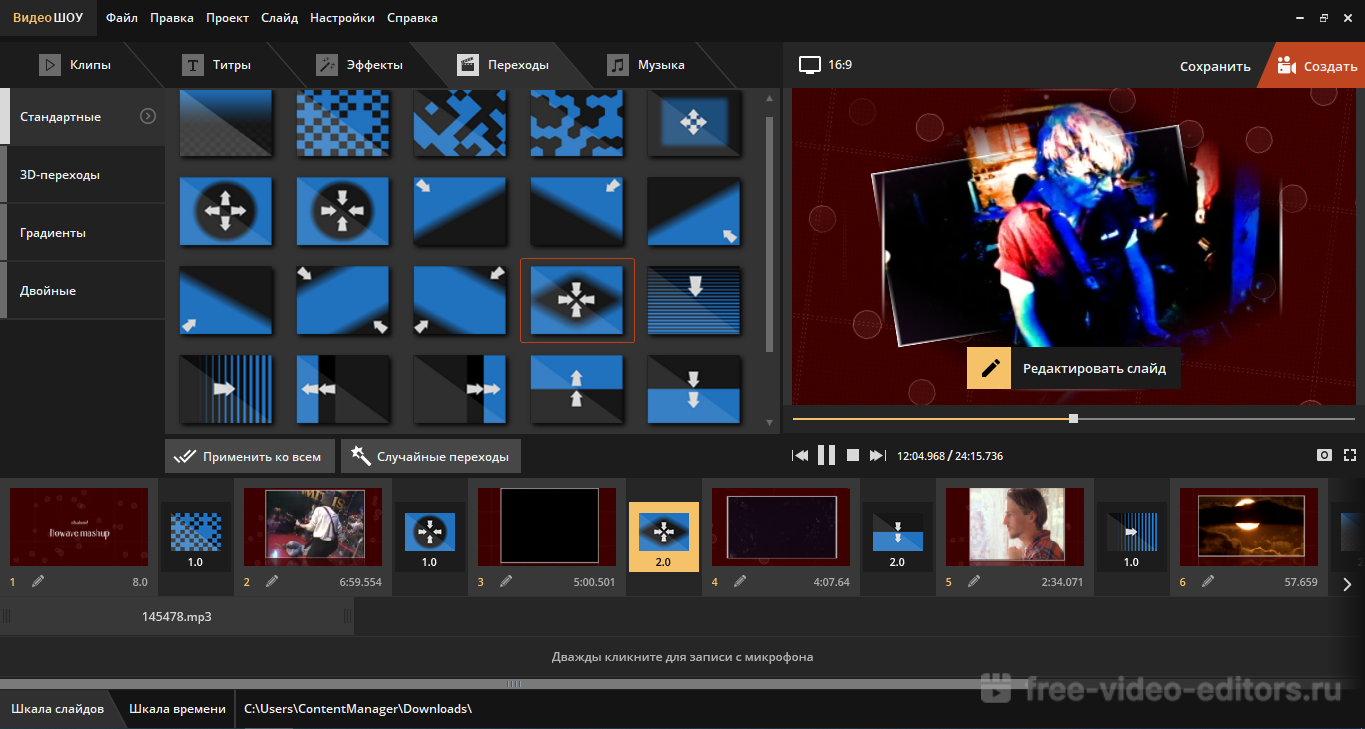The height and width of the screenshot is (729, 1365).
Task: Click the transitions gallery scrollbar
Action: 769,234
